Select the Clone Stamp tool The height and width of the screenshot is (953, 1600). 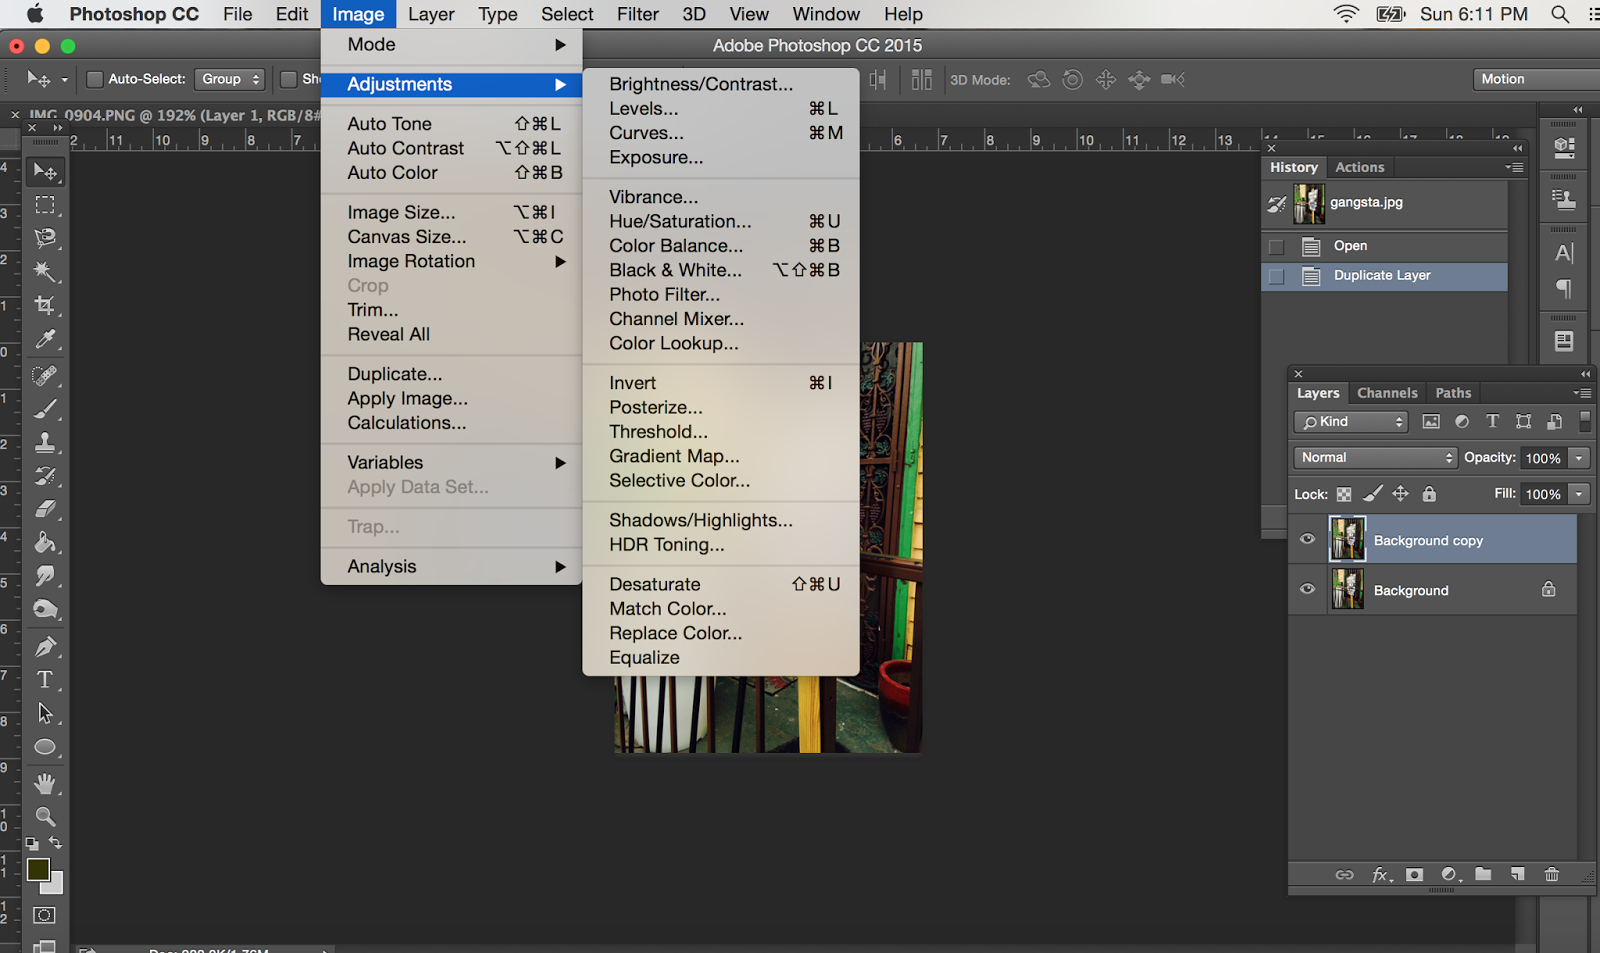click(45, 442)
